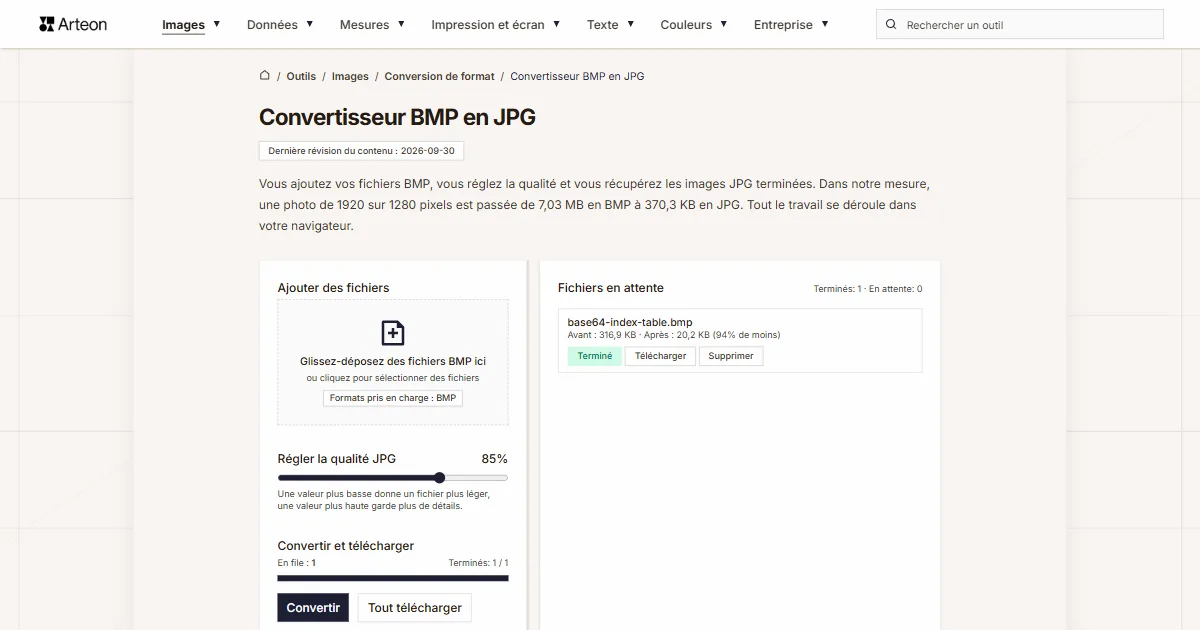Go to Conversion de format breadcrumb link
The image size is (1200, 630).
coord(439,76)
